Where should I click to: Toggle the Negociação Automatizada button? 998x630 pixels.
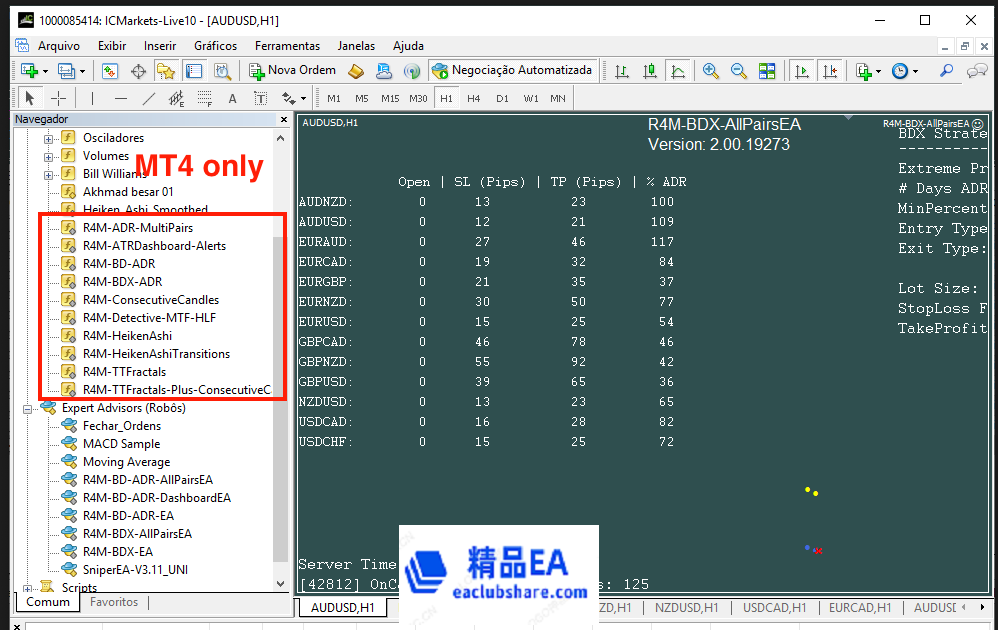point(512,70)
